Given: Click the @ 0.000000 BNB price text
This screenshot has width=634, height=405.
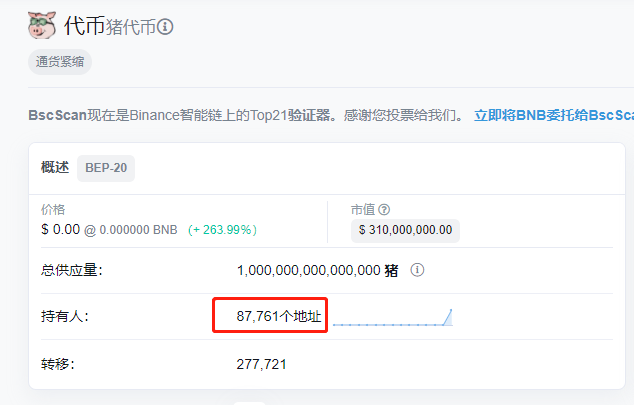Looking at the screenshot, I should coord(131,230).
